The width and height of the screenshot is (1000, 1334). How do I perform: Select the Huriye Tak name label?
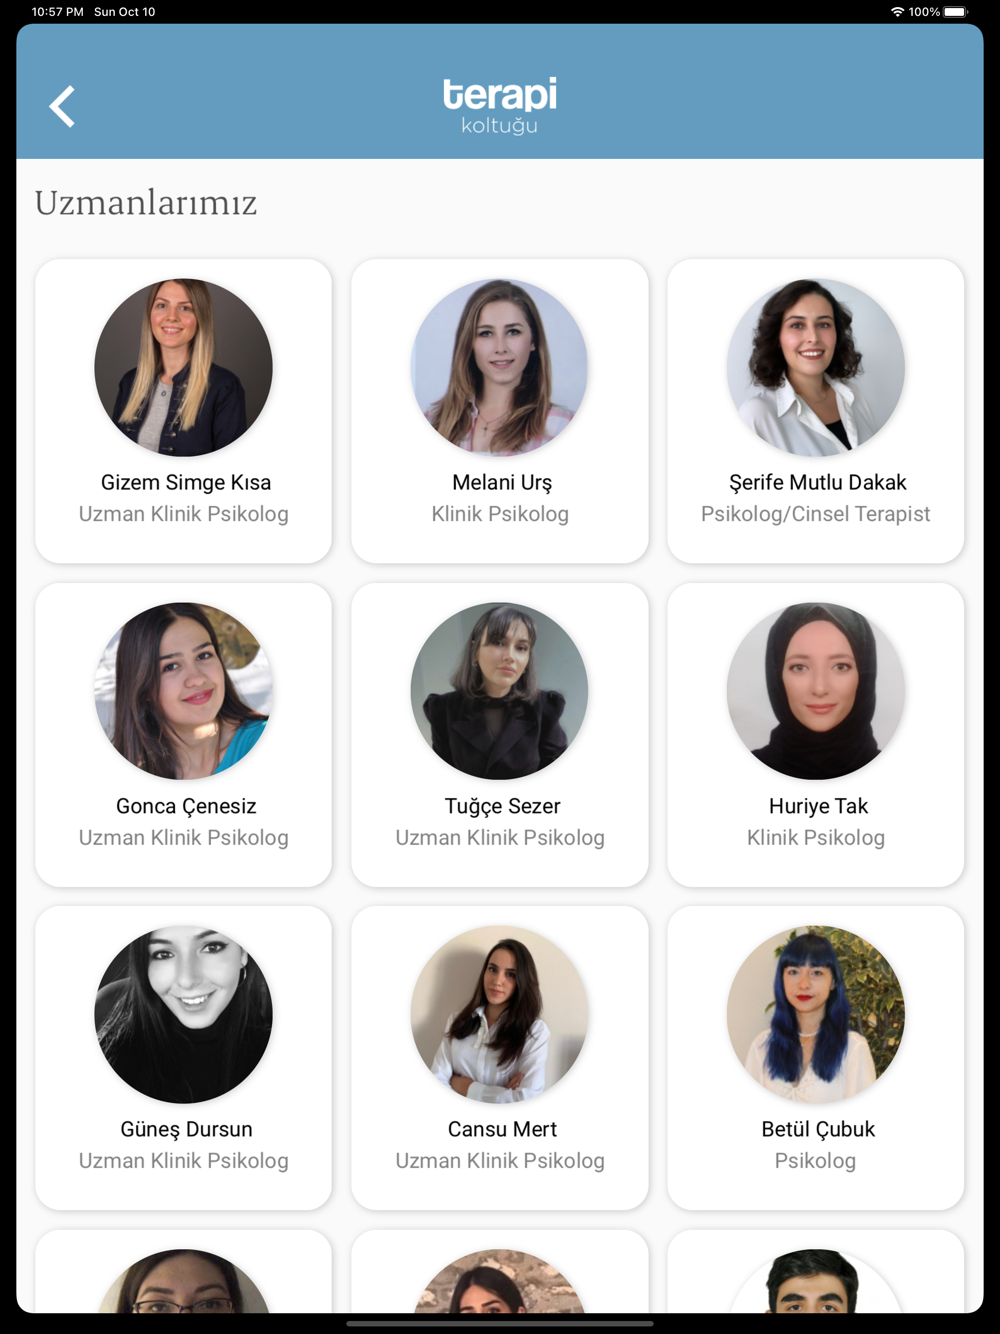818,806
